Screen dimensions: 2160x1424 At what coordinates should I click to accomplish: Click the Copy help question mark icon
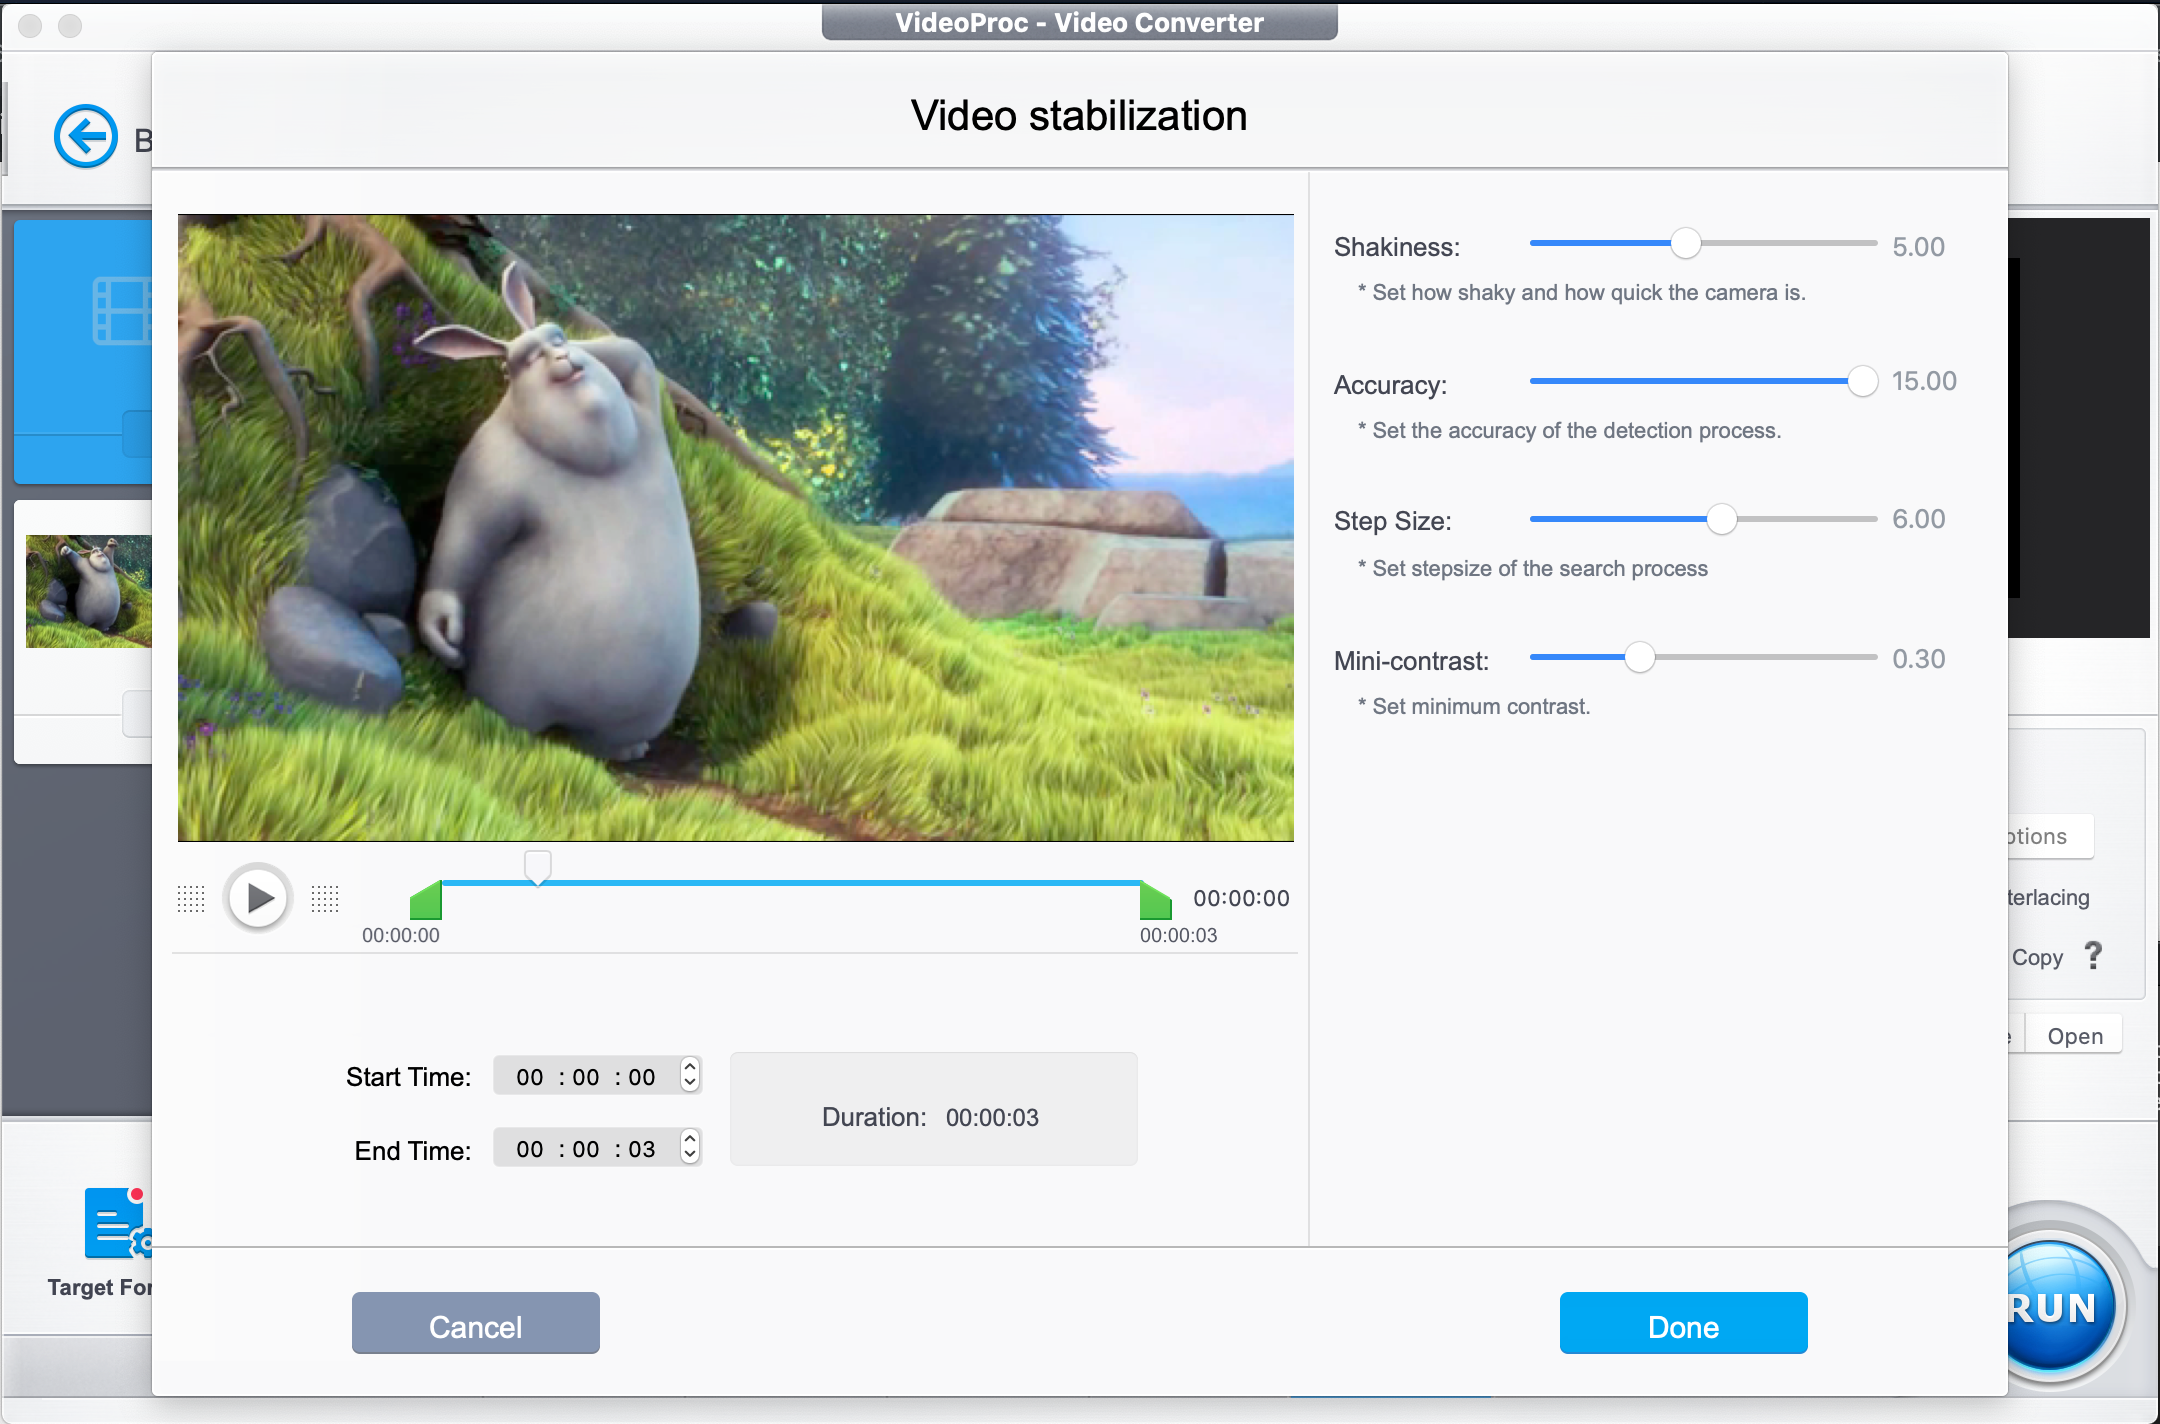[2093, 956]
